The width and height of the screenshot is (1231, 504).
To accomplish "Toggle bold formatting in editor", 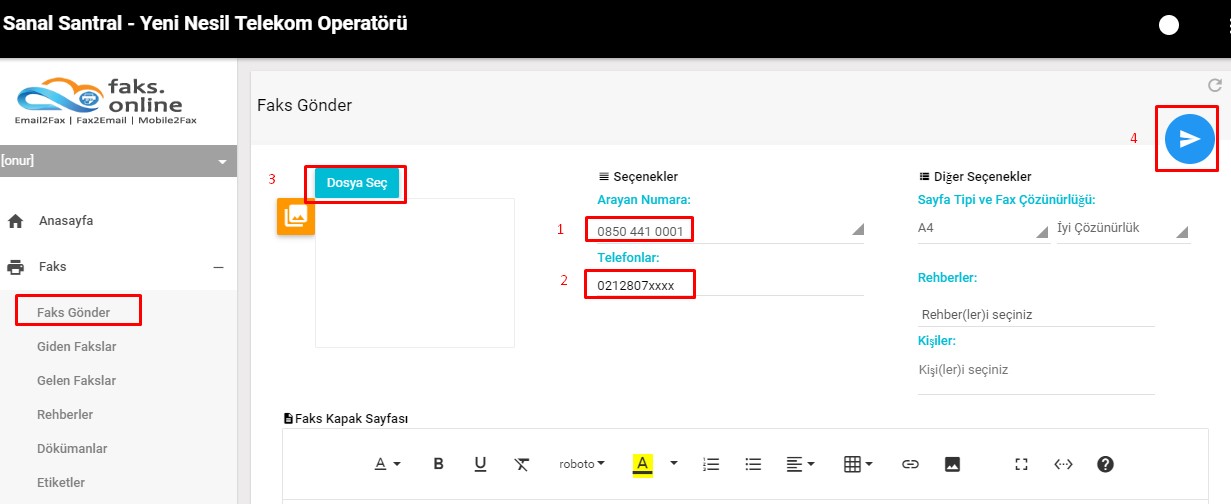I will coord(438,464).
